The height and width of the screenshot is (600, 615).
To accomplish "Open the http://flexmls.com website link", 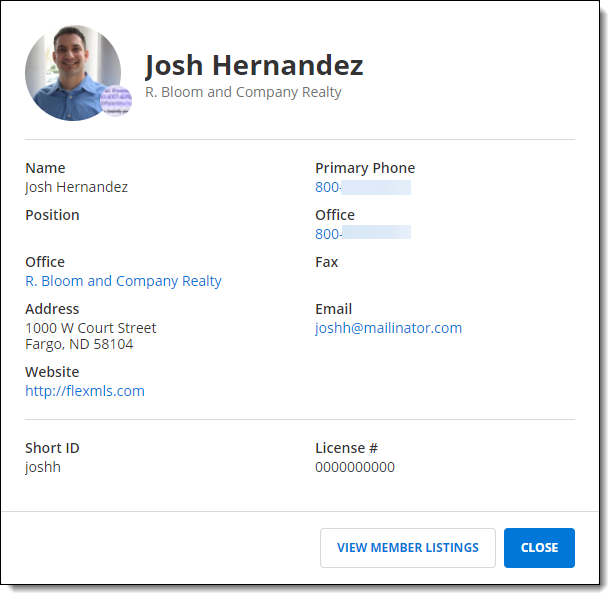I will click(x=85, y=391).
